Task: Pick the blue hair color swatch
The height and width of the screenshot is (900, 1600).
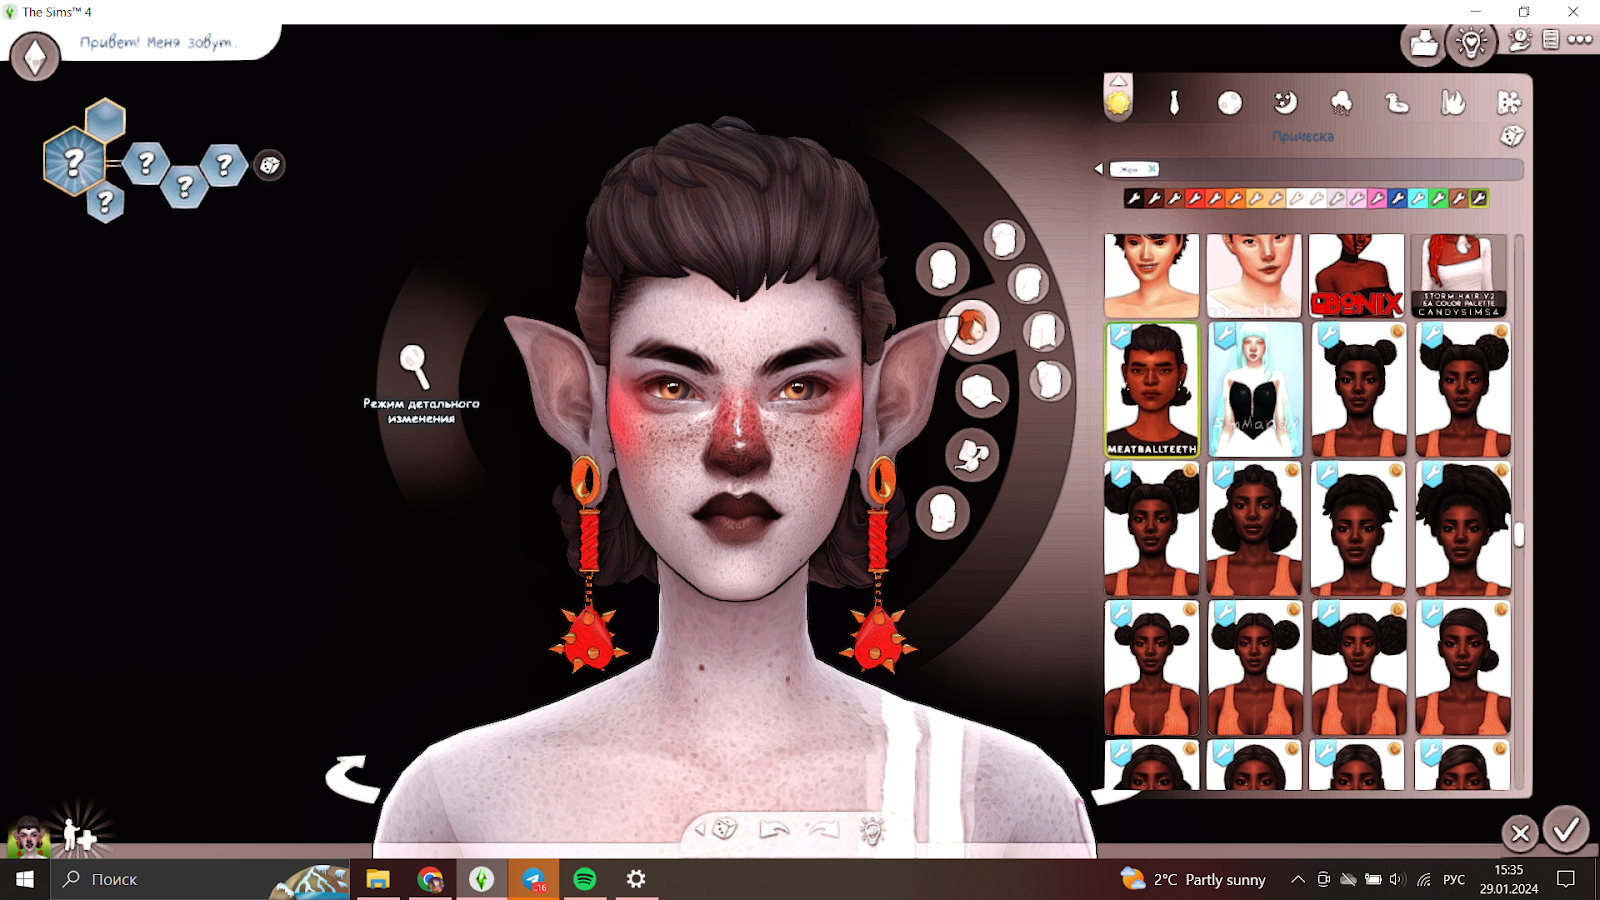Action: coord(1397,199)
